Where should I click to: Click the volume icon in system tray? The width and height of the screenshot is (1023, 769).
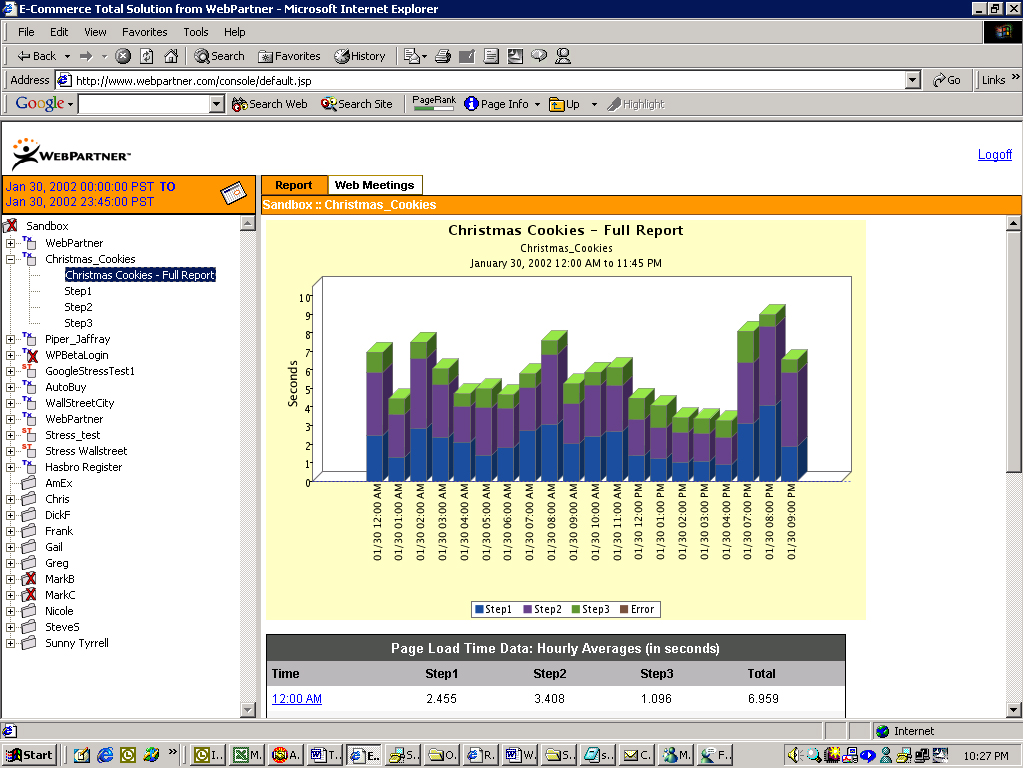[x=793, y=755]
